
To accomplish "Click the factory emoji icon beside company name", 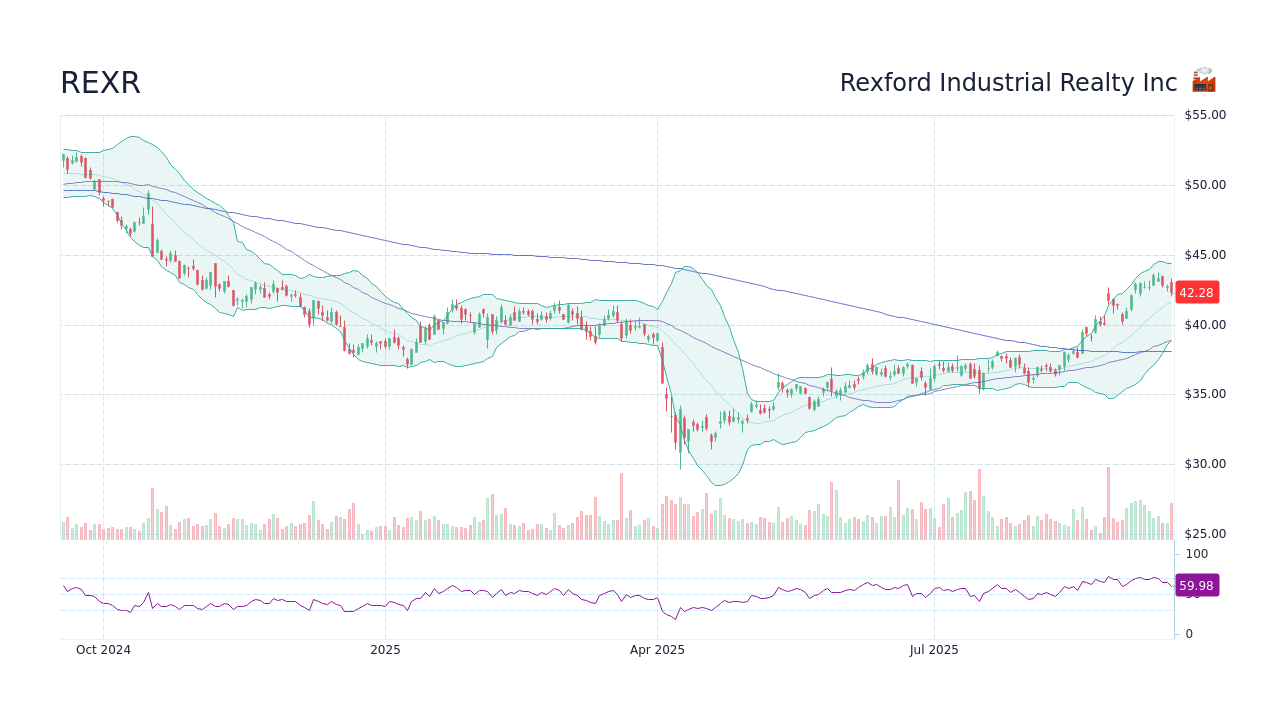I will [1203, 82].
